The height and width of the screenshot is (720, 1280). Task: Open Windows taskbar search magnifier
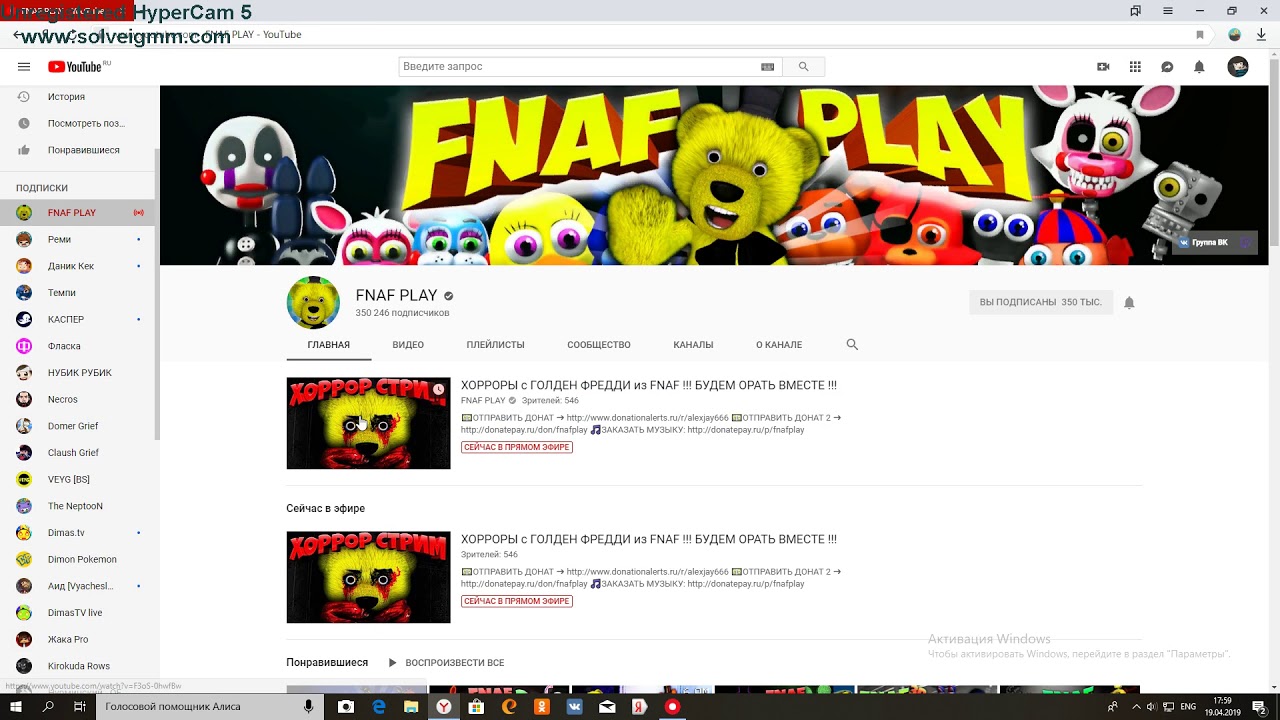point(48,706)
